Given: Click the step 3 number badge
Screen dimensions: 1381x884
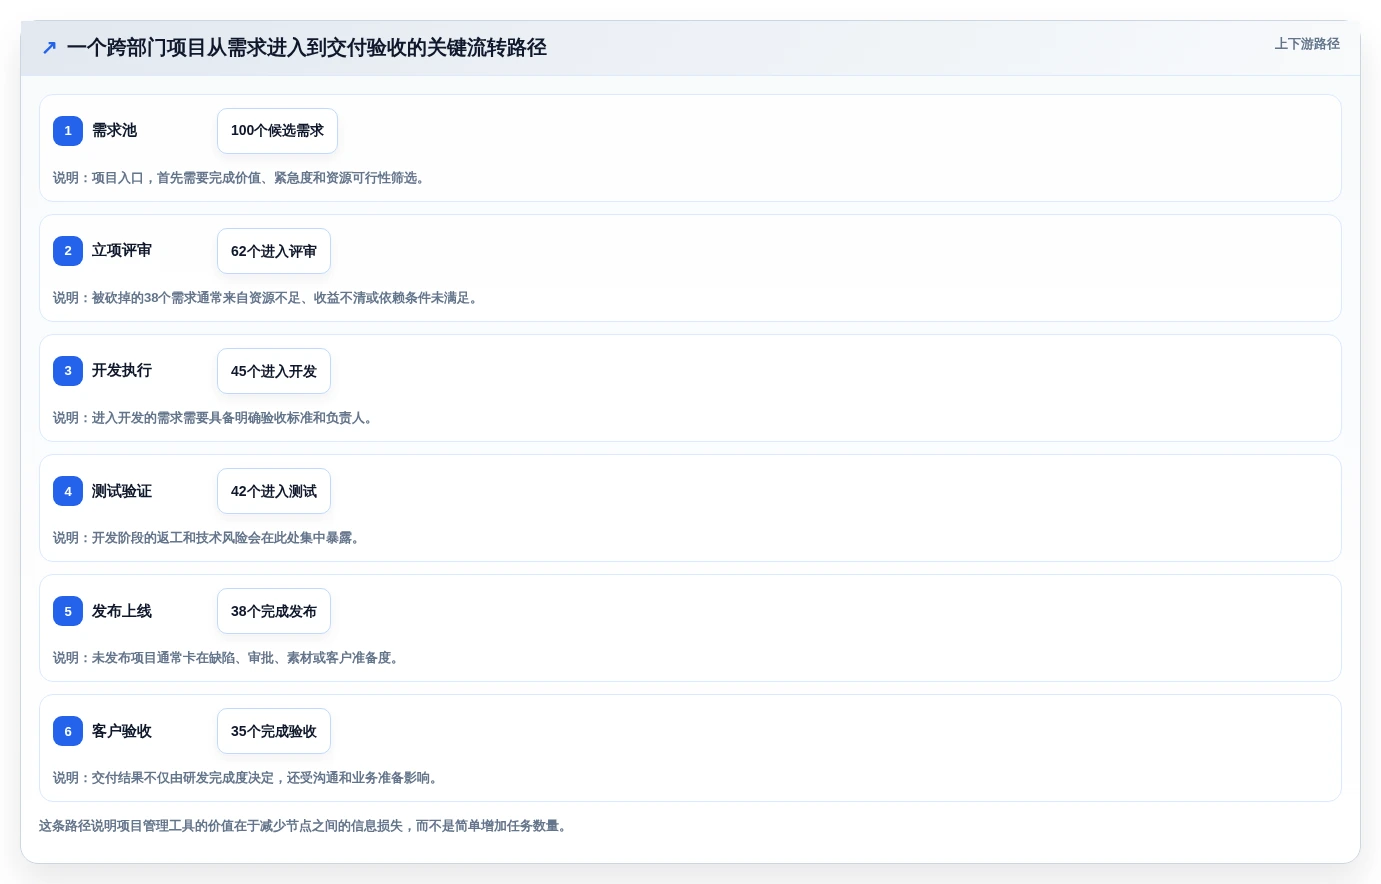Looking at the screenshot, I should 68,371.
